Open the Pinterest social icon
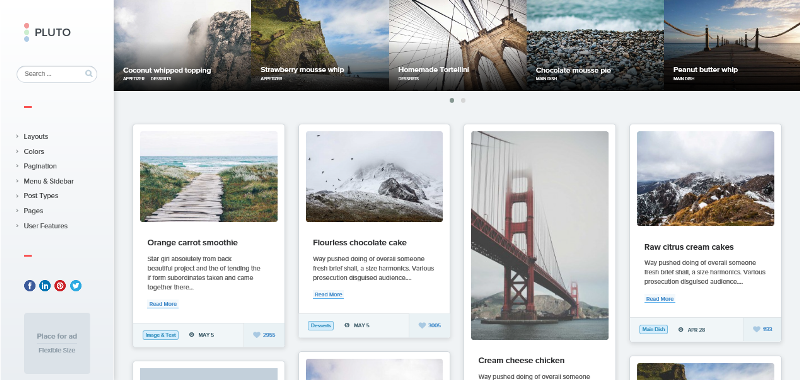The height and width of the screenshot is (380, 800). click(x=60, y=286)
